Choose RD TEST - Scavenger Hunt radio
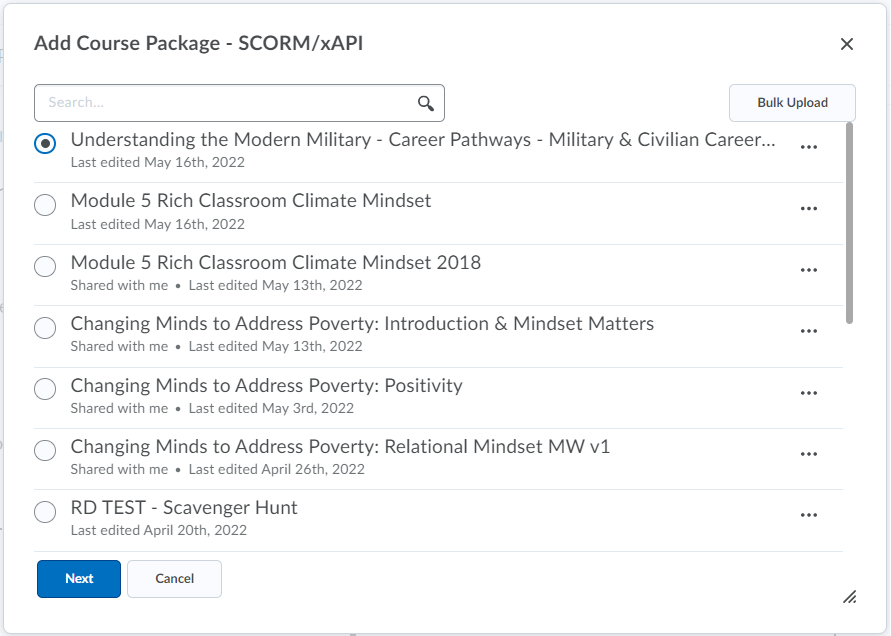This screenshot has height=636, width=891. (x=45, y=512)
